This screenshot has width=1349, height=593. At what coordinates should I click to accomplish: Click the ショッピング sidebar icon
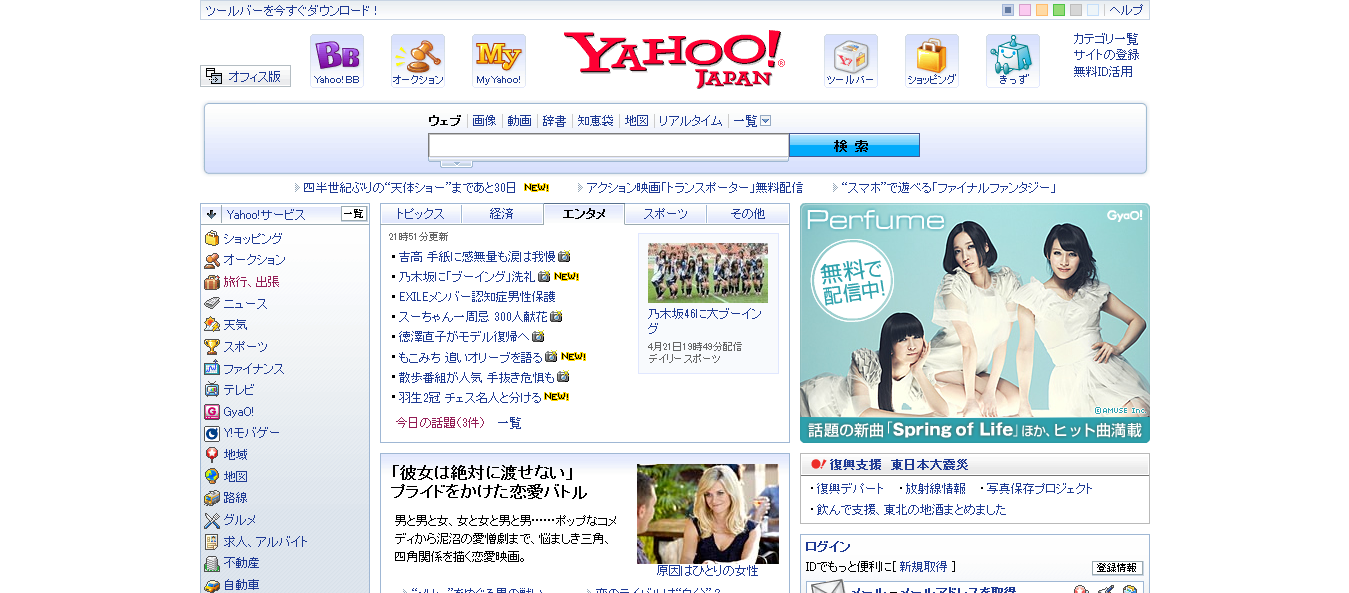(212, 238)
